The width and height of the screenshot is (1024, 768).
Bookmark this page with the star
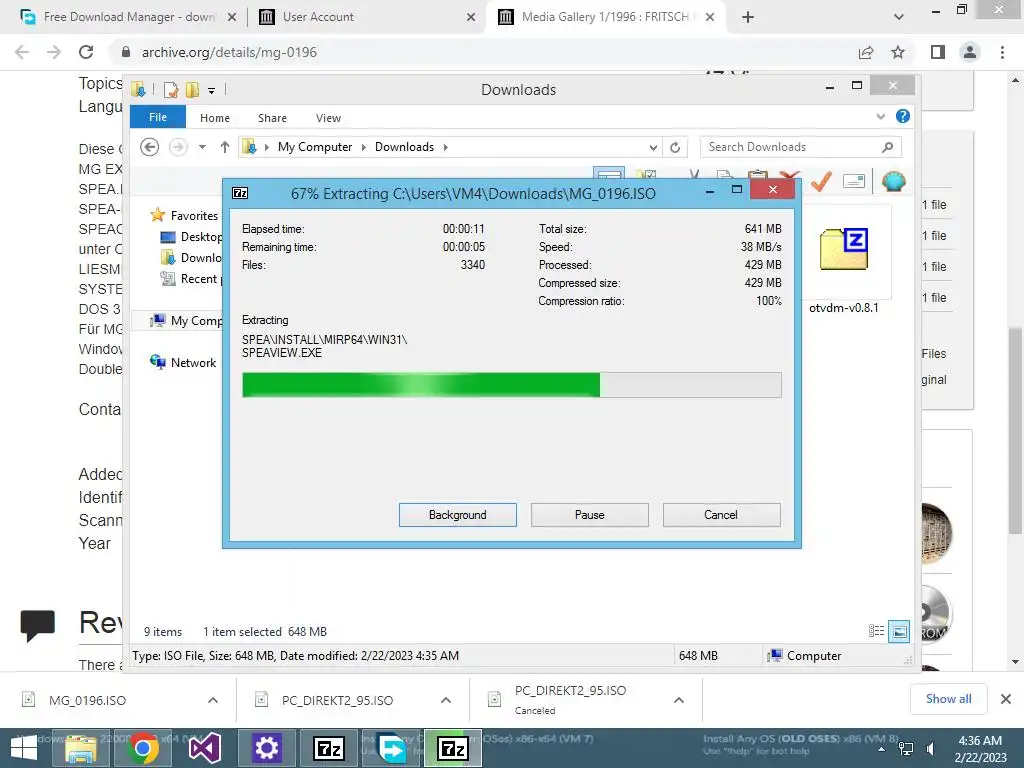[898, 52]
